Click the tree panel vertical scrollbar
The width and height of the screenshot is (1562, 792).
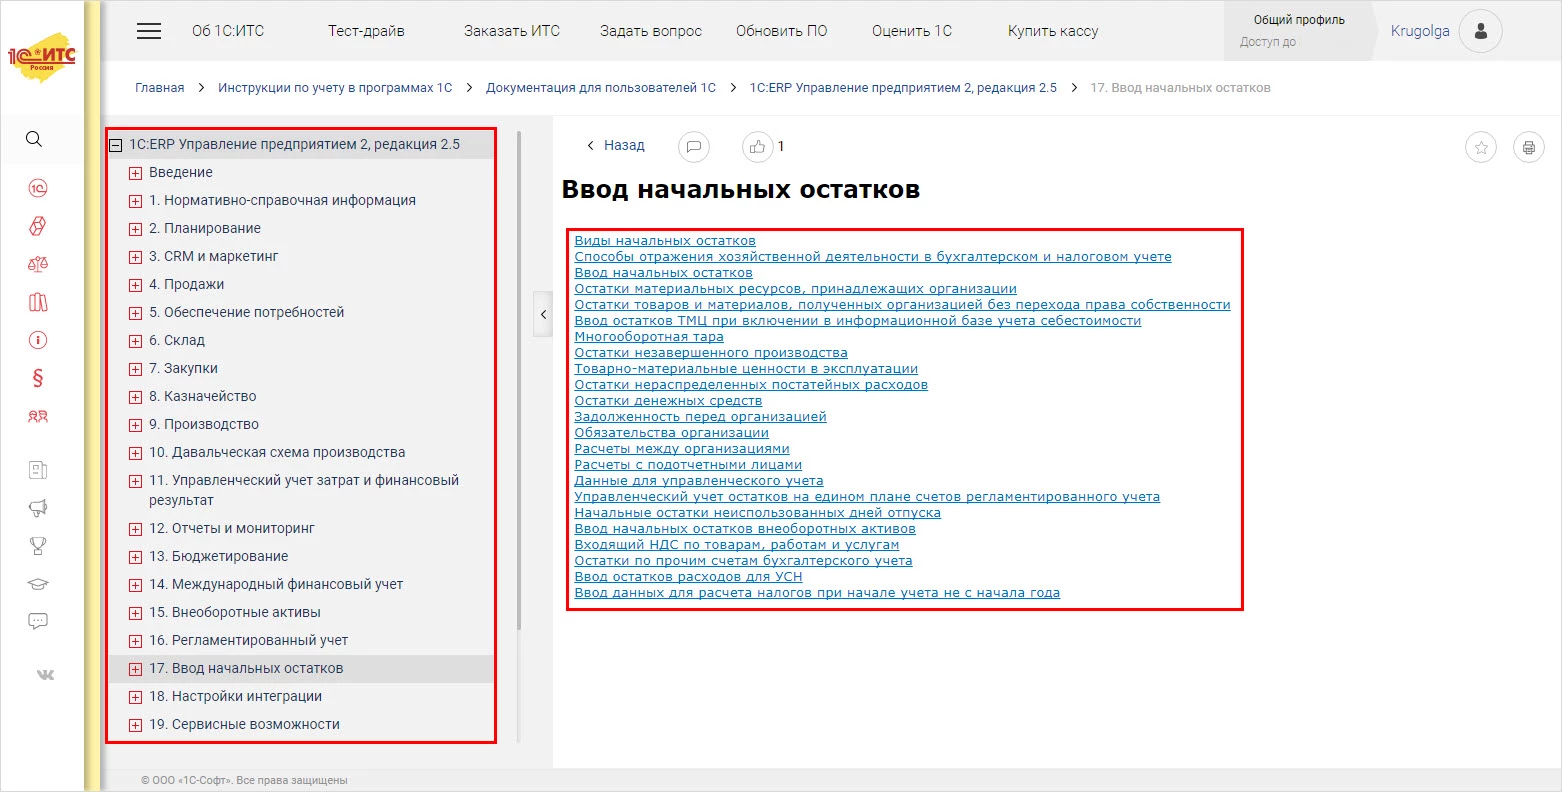pos(518,380)
